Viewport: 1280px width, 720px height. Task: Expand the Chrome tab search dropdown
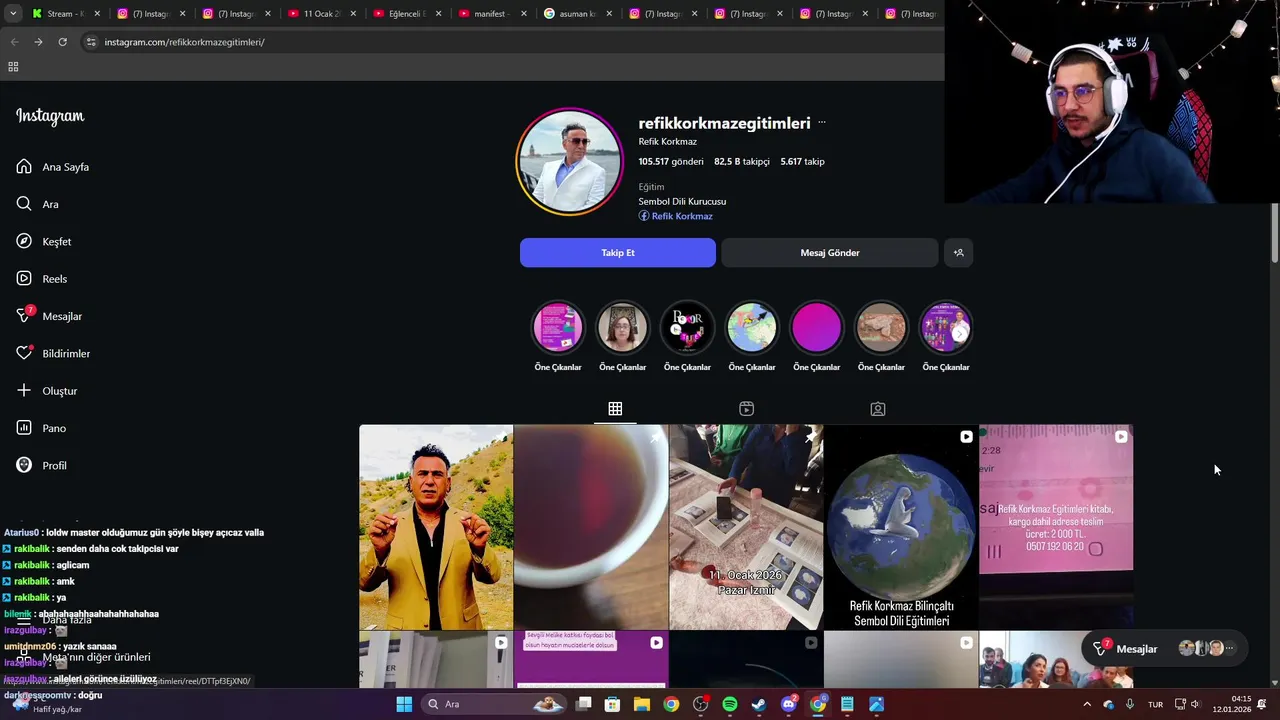pos(13,14)
